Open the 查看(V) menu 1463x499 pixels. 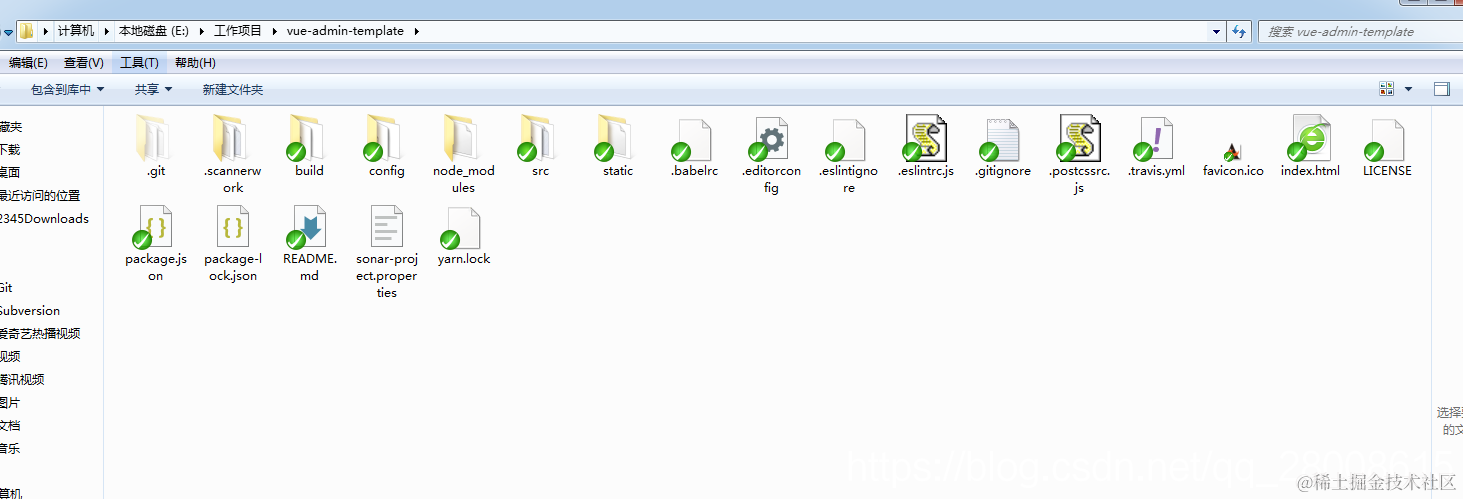pos(84,63)
